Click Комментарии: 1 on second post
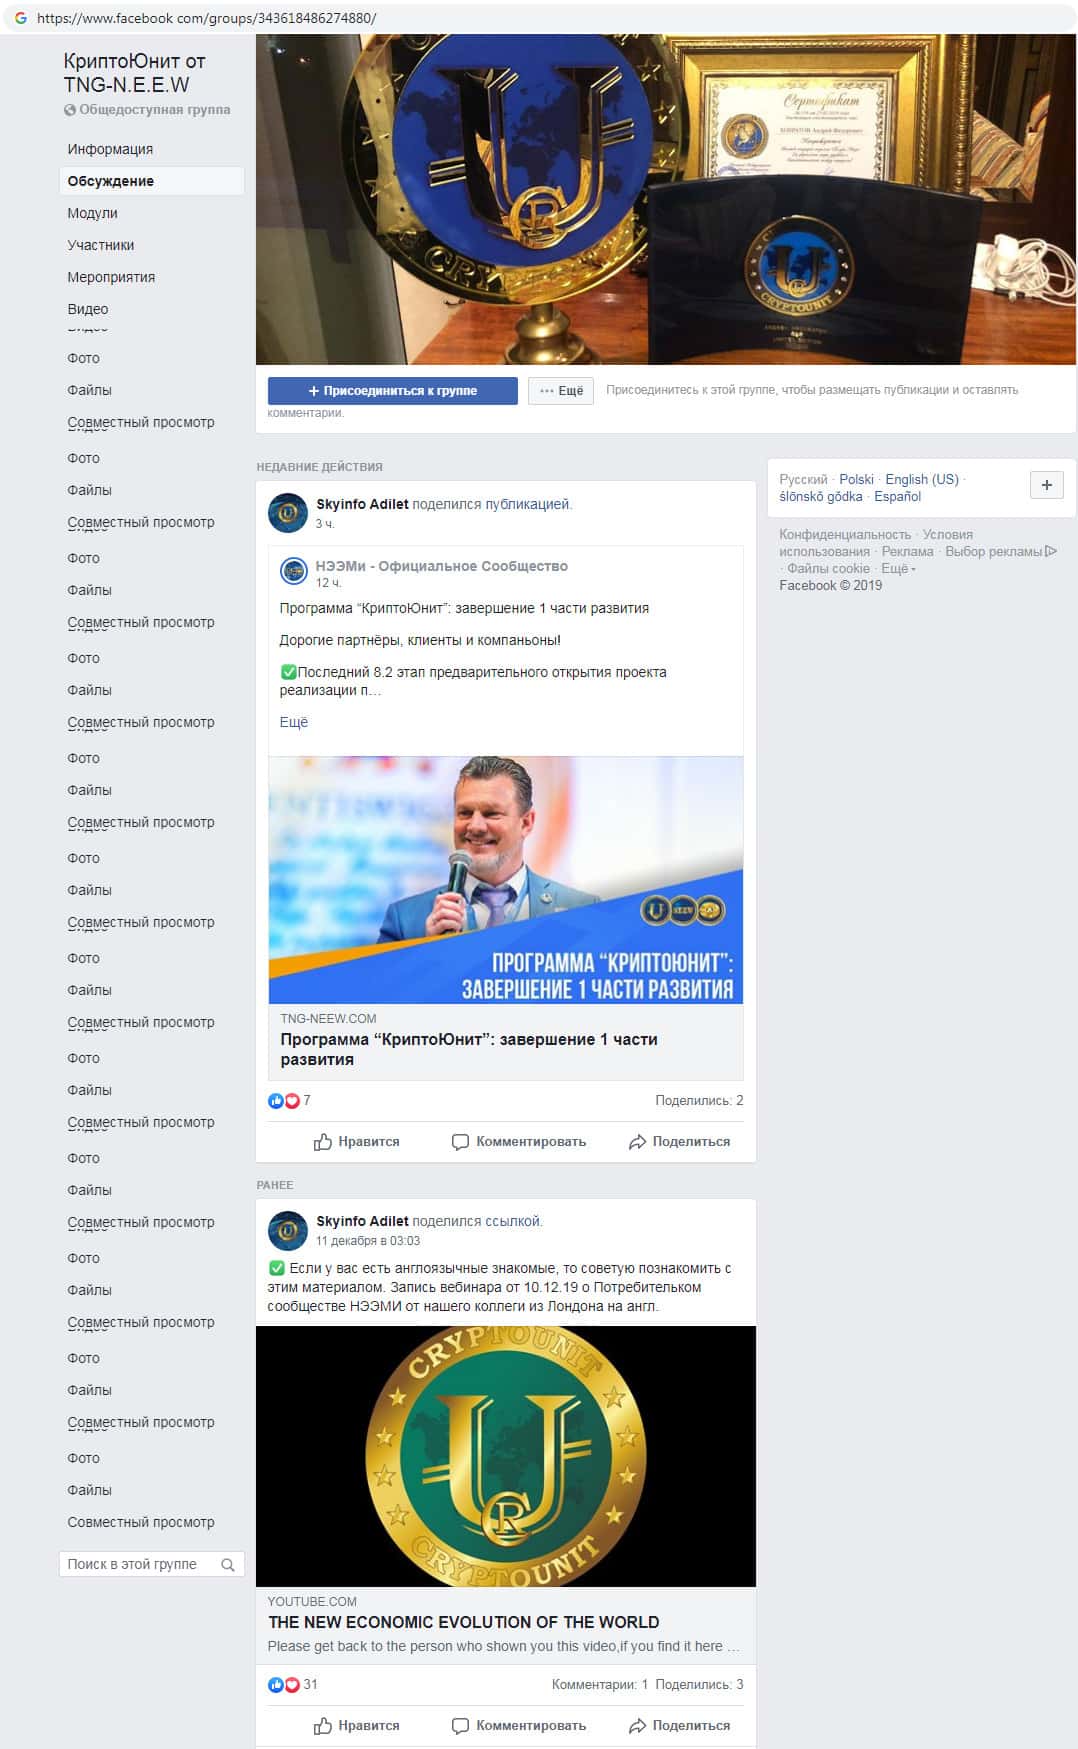 pyautogui.click(x=600, y=1684)
